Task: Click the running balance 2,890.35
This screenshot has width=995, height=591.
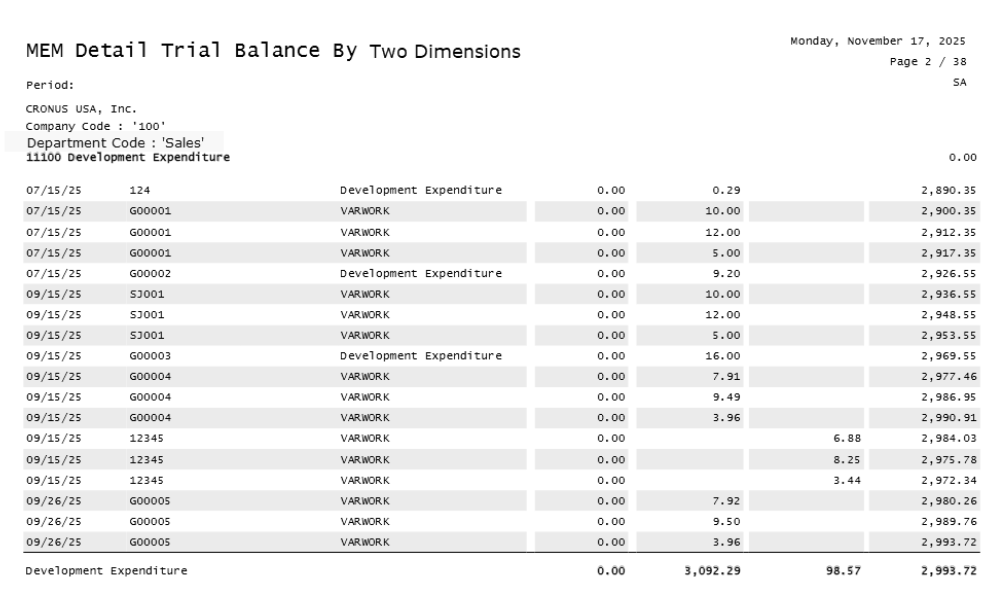Action: (x=949, y=190)
